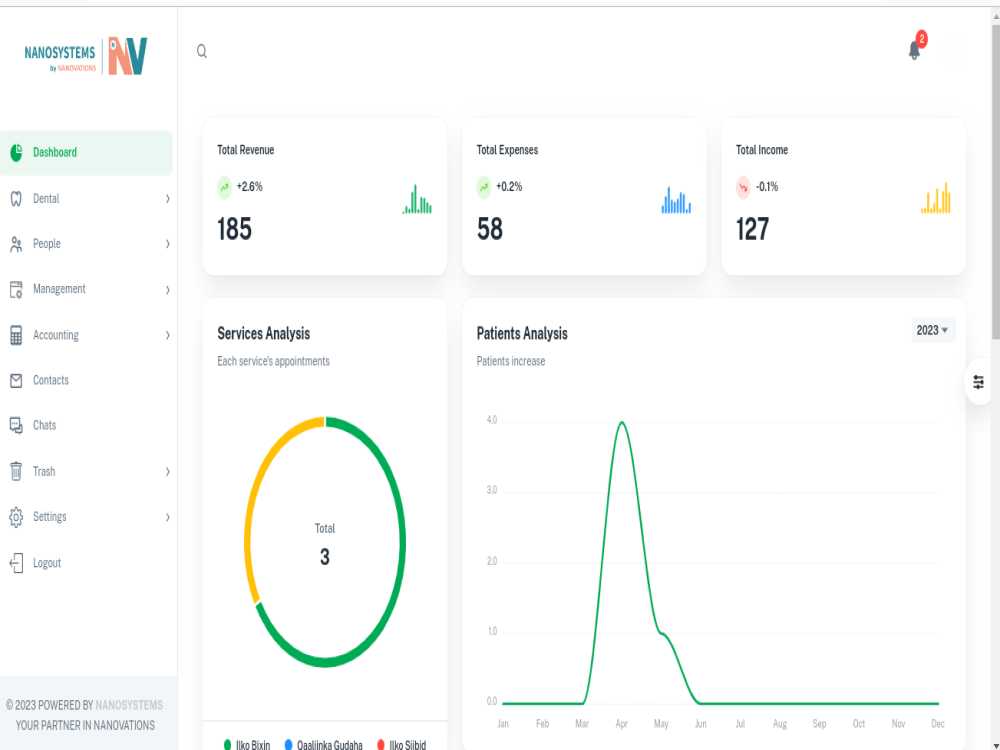Image resolution: width=1000 pixels, height=750 pixels.
Task: Click the -0.1% income change text
Action: [x=767, y=187]
